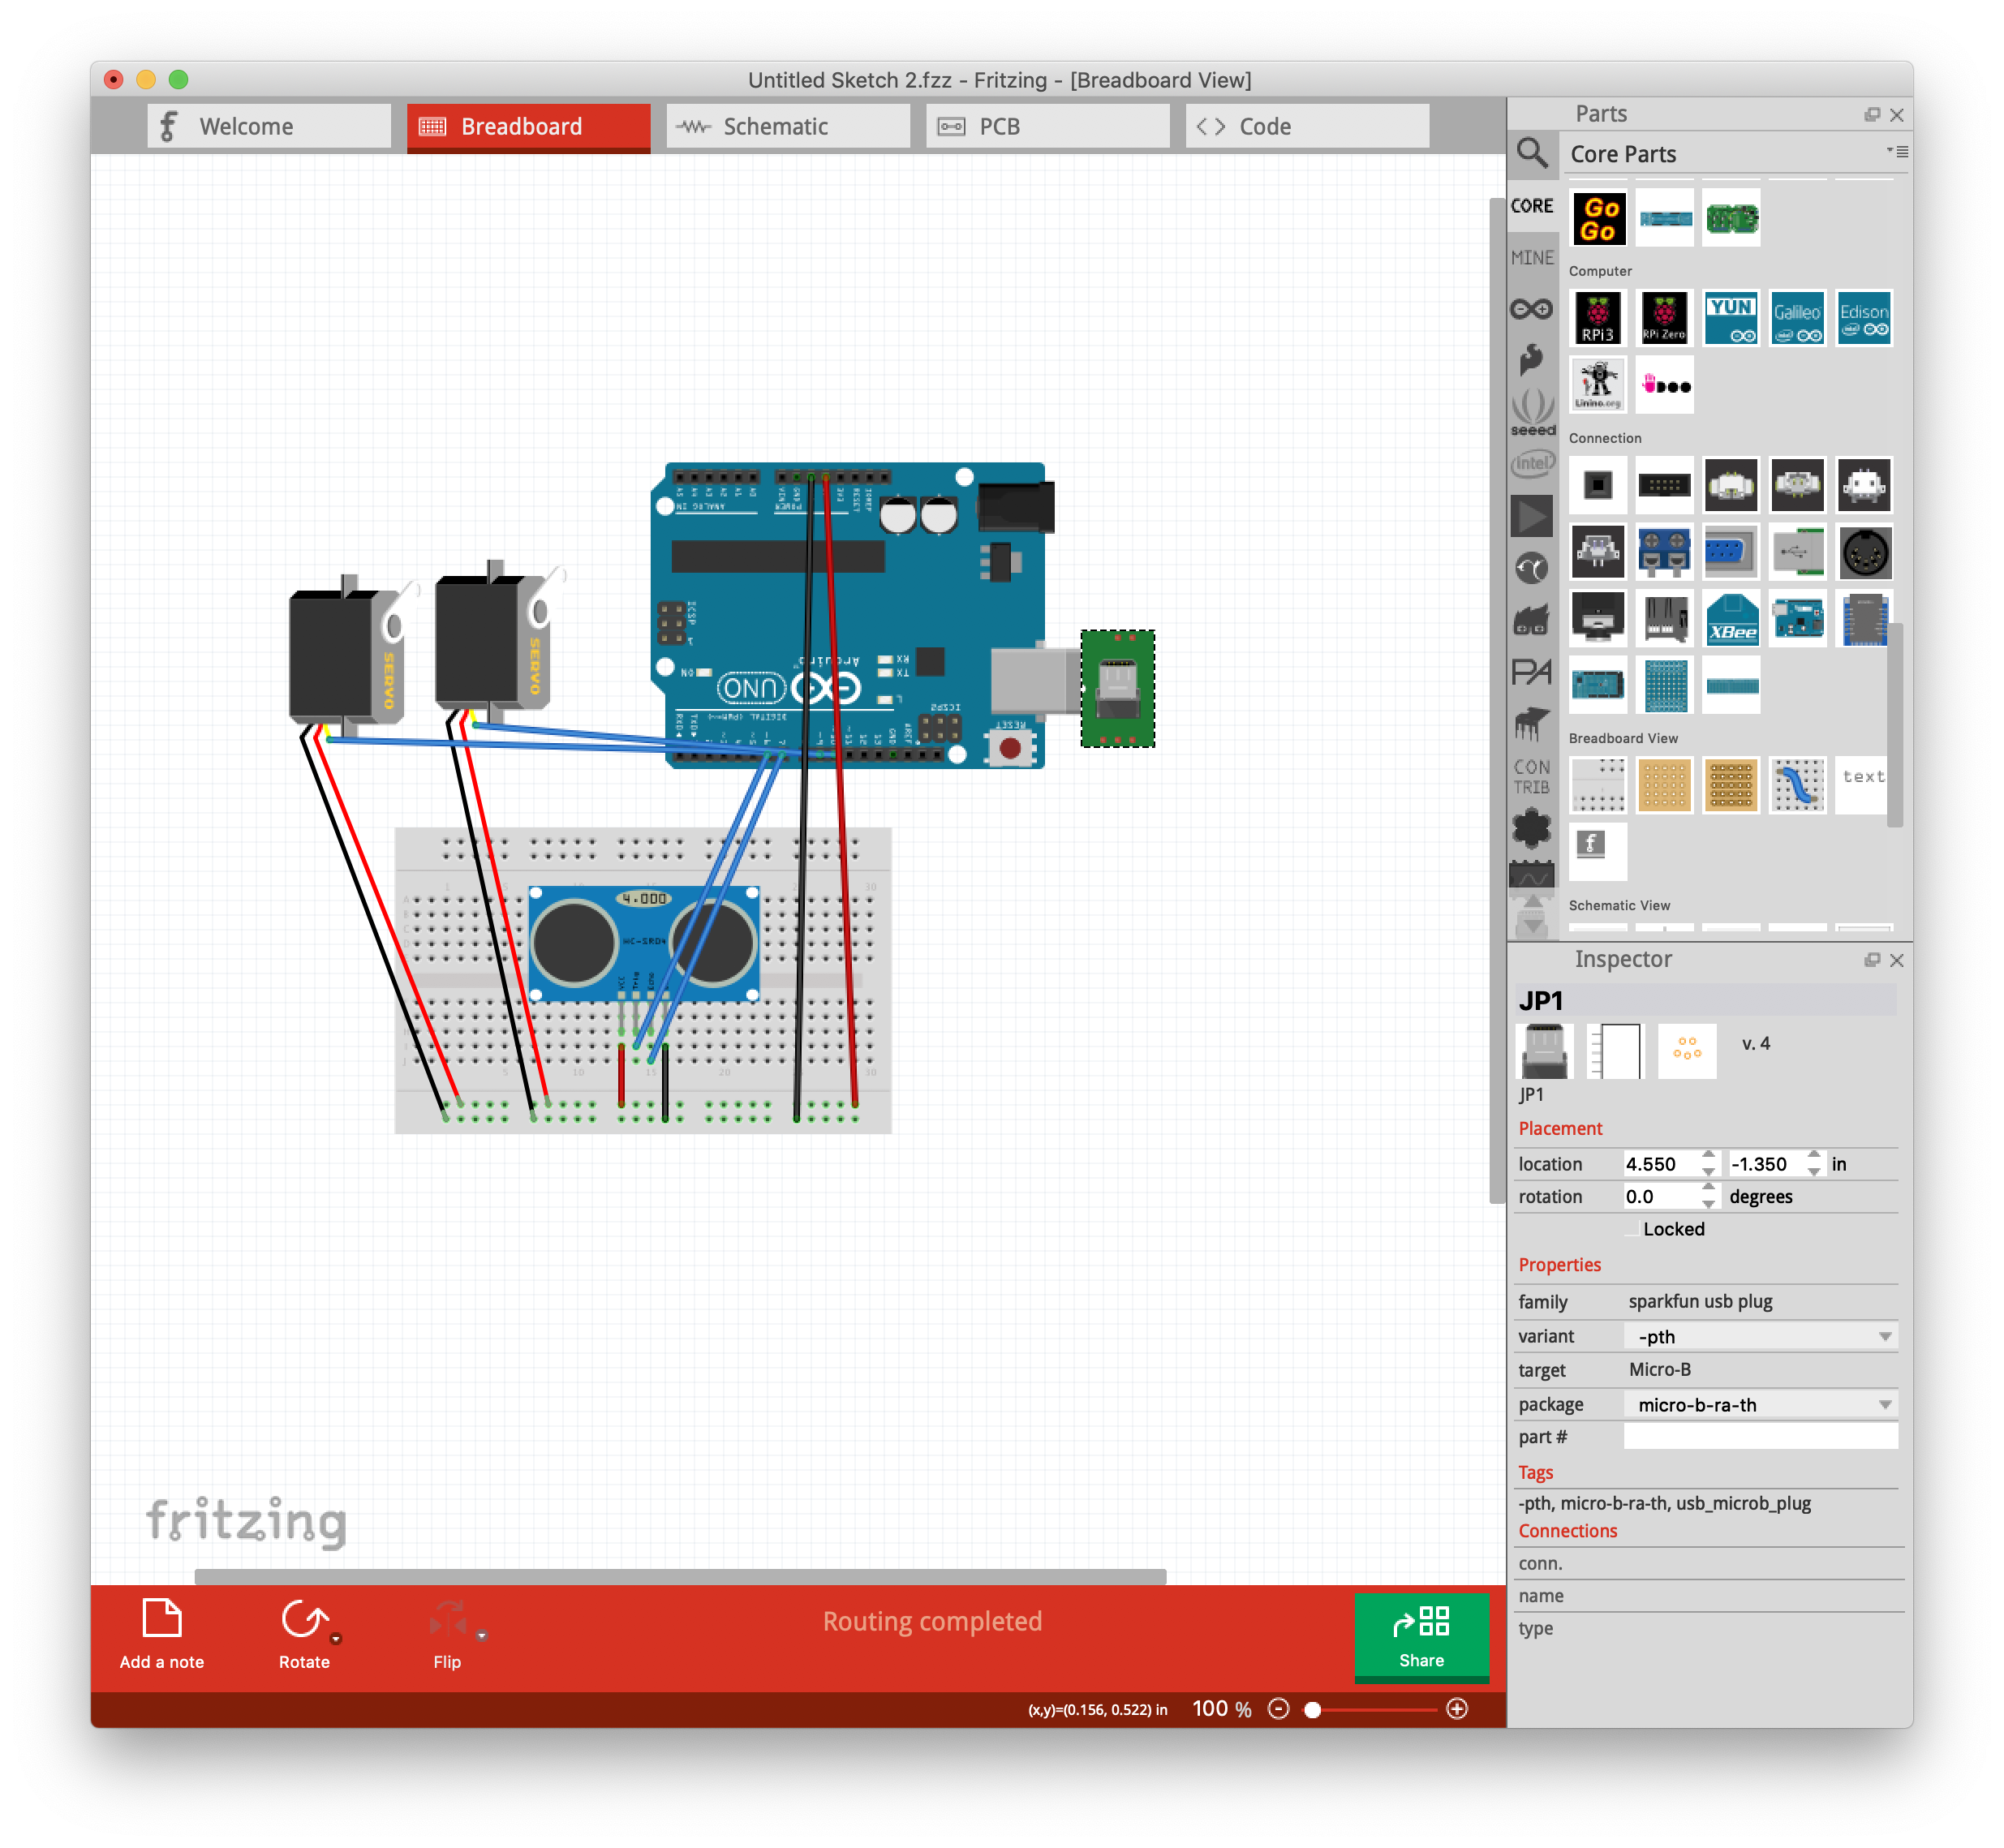Open the variant dropdown
The height and width of the screenshot is (1848, 2004).
tap(1760, 1336)
